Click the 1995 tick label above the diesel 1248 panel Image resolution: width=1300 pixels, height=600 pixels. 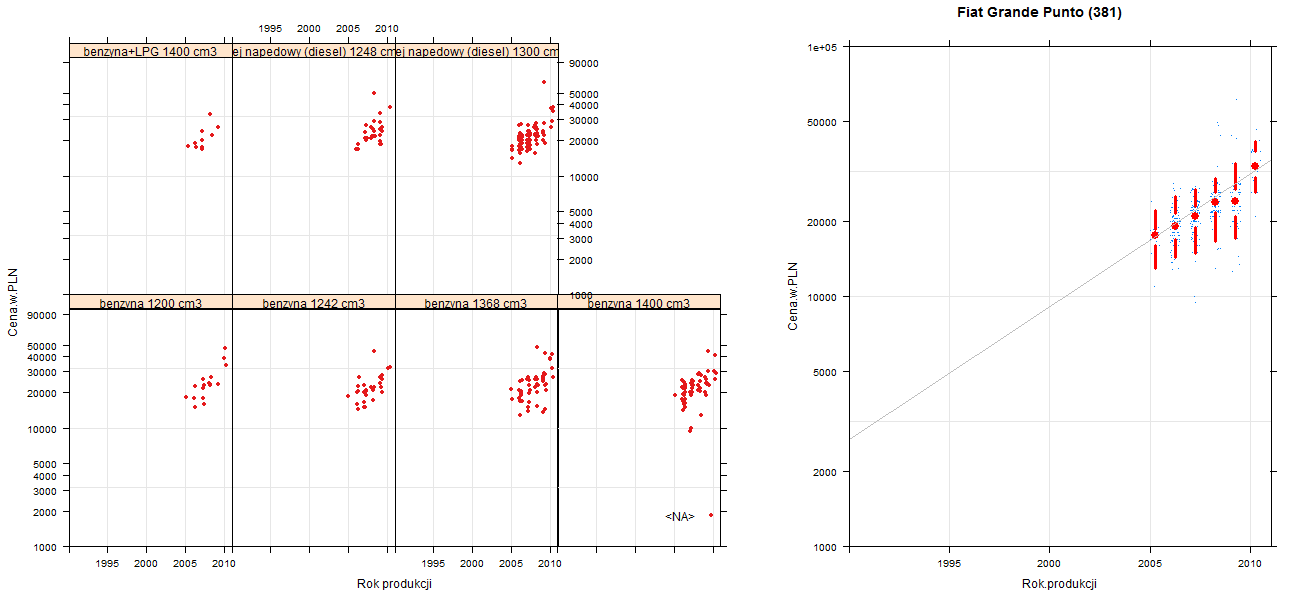(x=270, y=28)
